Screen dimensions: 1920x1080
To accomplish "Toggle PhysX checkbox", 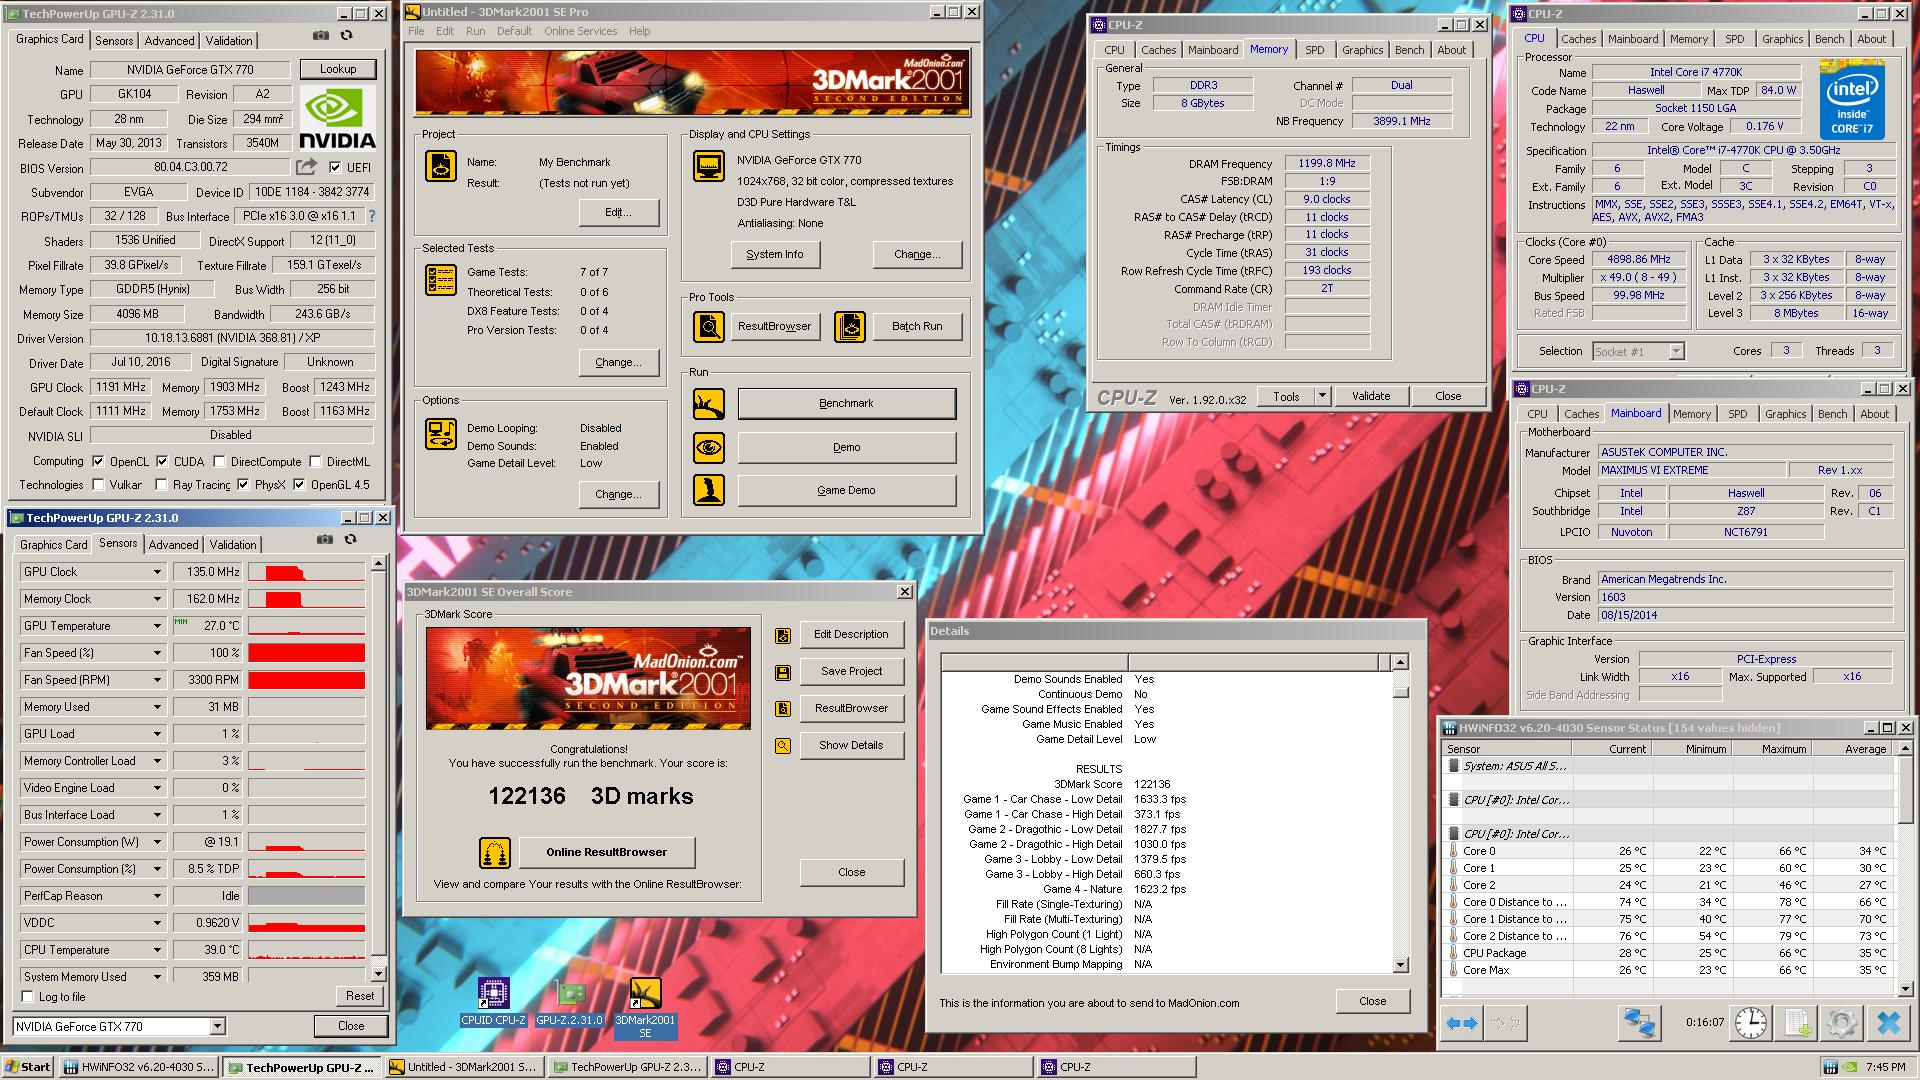I will point(243,484).
